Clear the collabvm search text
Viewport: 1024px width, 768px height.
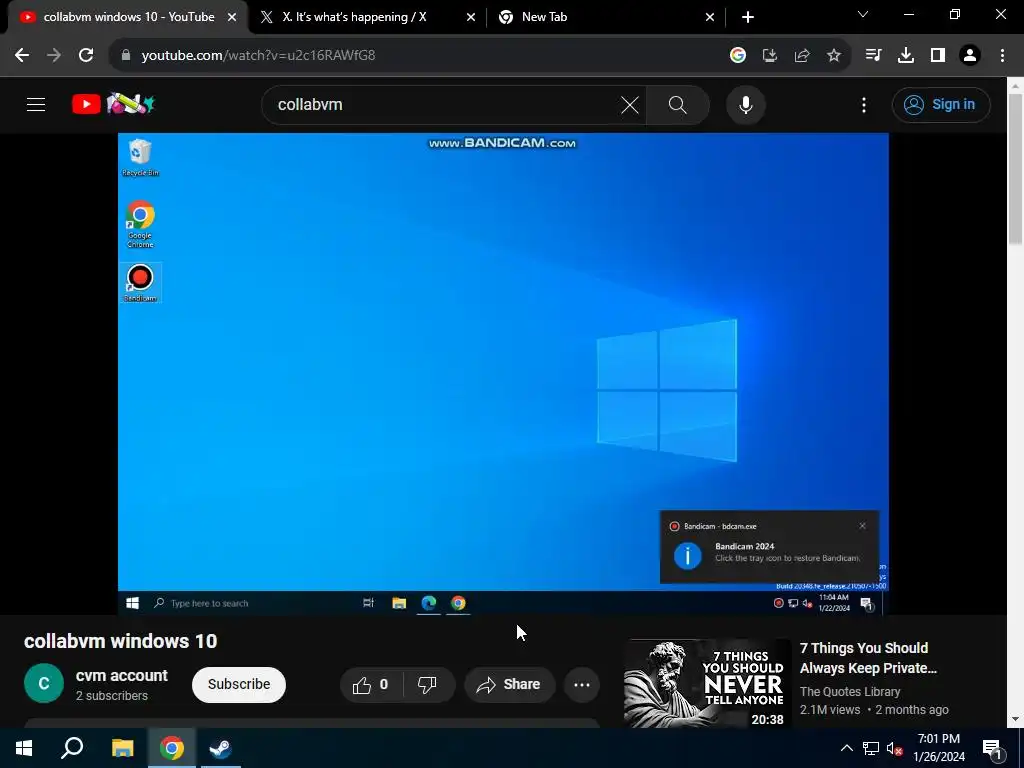coord(630,104)
